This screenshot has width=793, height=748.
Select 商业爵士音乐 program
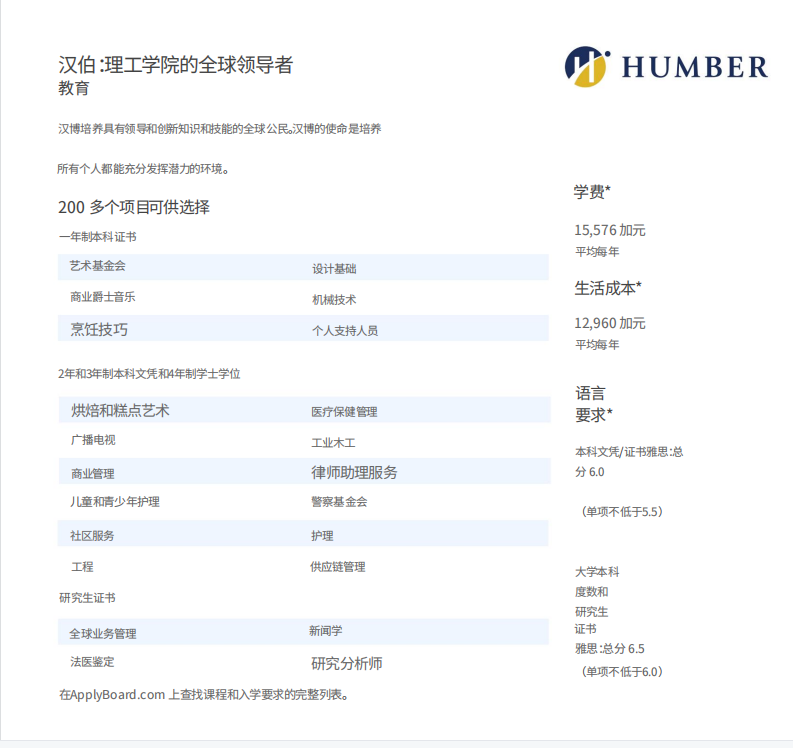103,297
